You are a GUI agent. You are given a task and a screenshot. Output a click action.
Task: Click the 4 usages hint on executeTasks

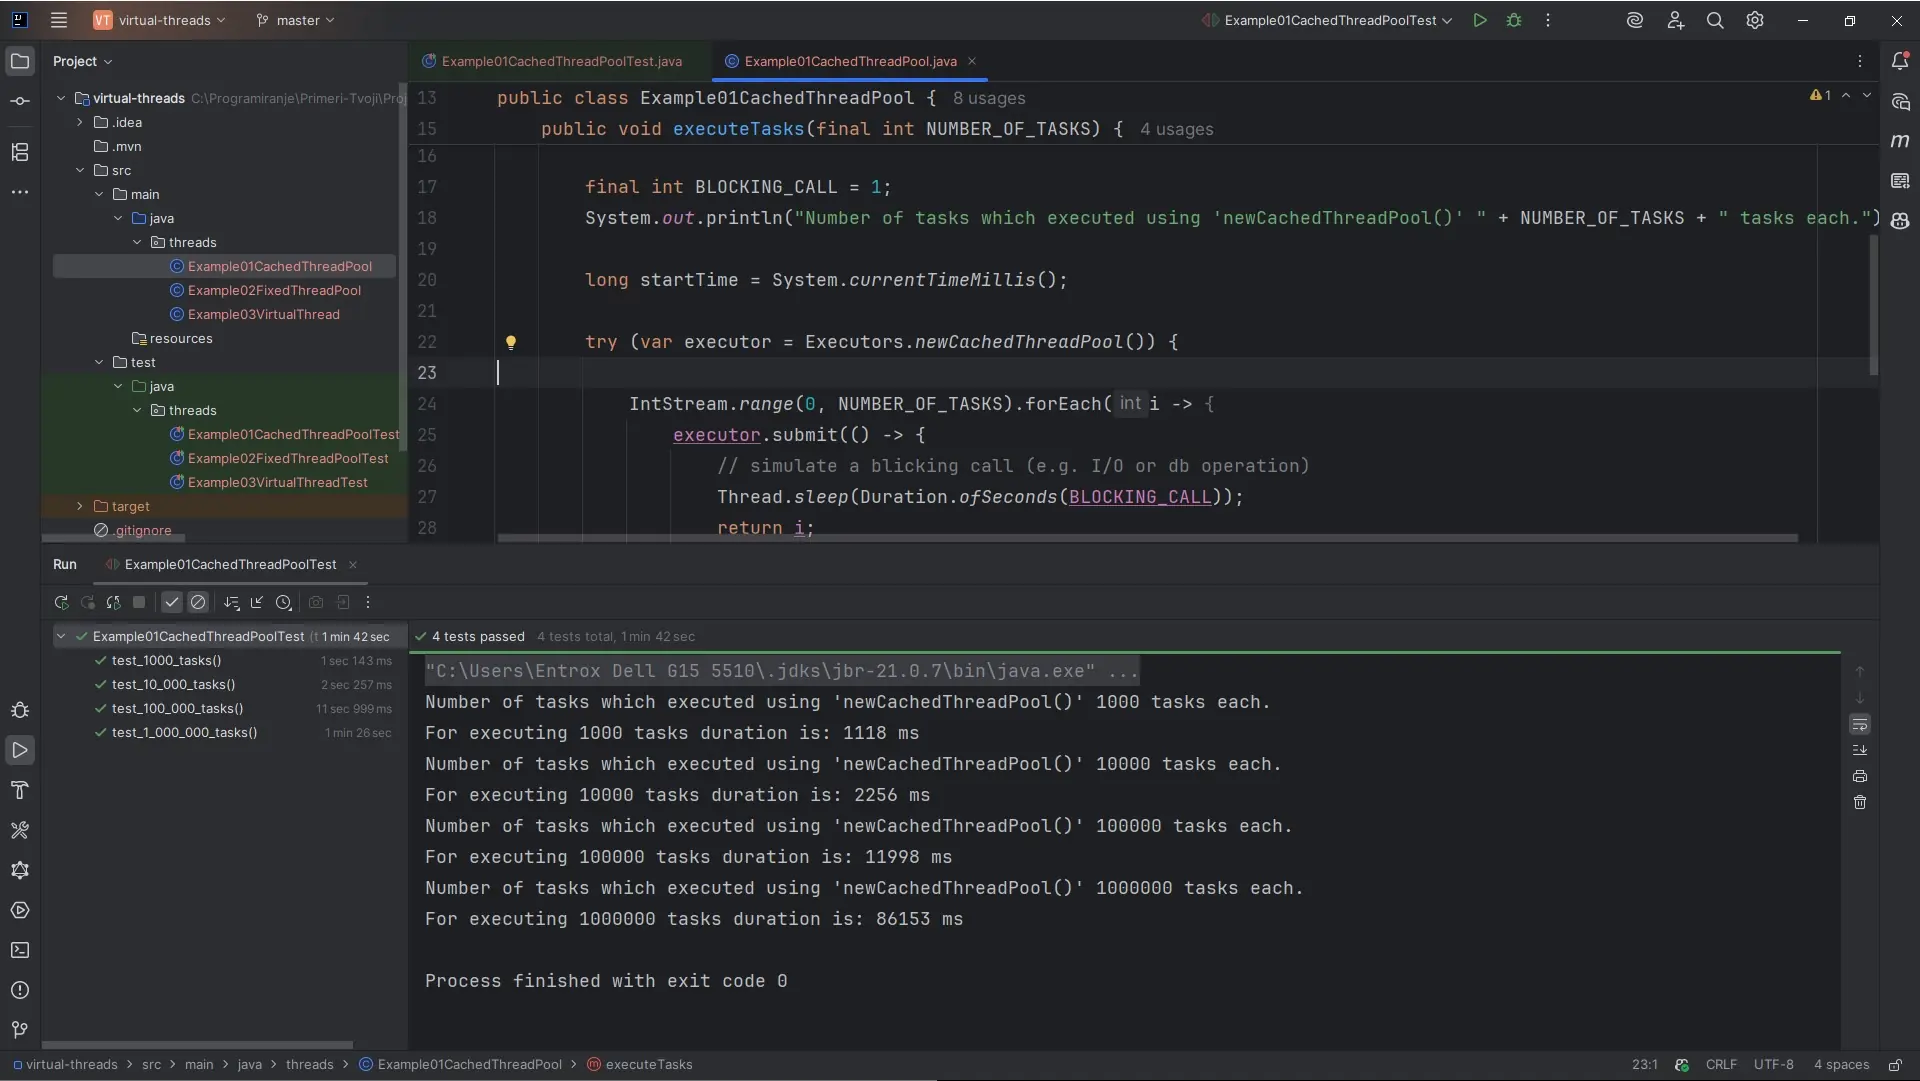pyautogui.click(x=1176, y=129)
